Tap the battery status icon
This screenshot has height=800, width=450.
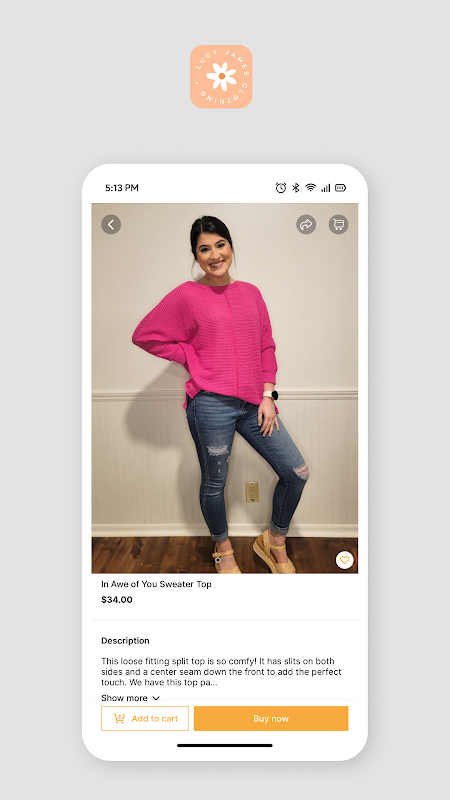[x=340, y=188]
